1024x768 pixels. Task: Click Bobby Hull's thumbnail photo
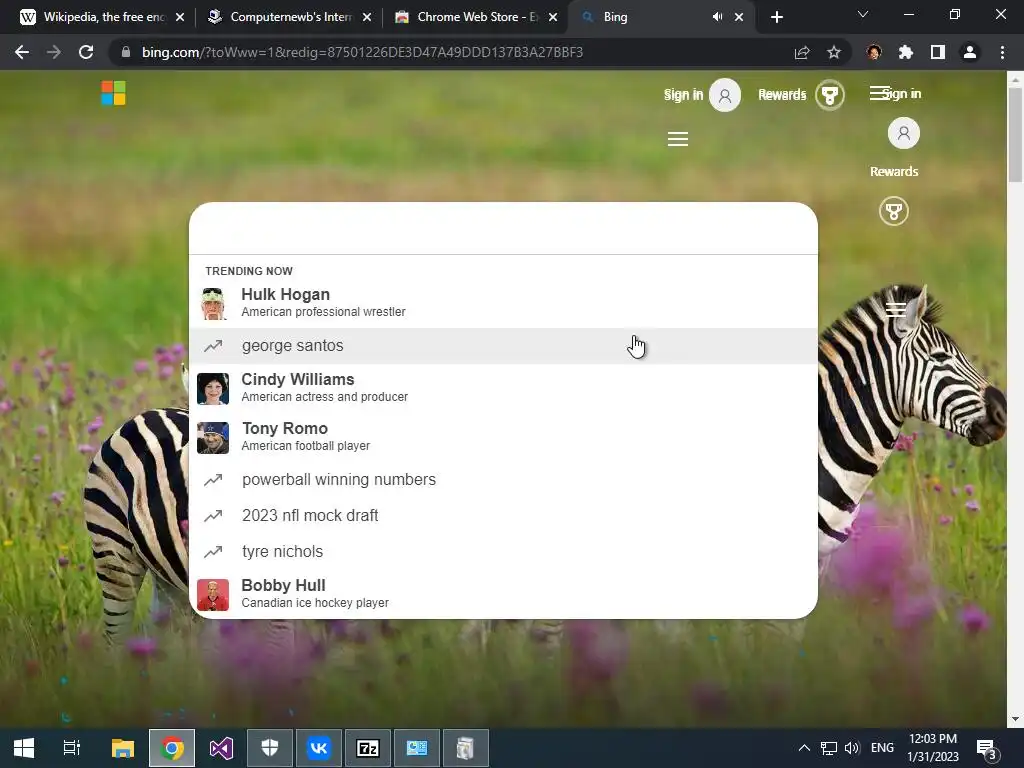[213, 594]
